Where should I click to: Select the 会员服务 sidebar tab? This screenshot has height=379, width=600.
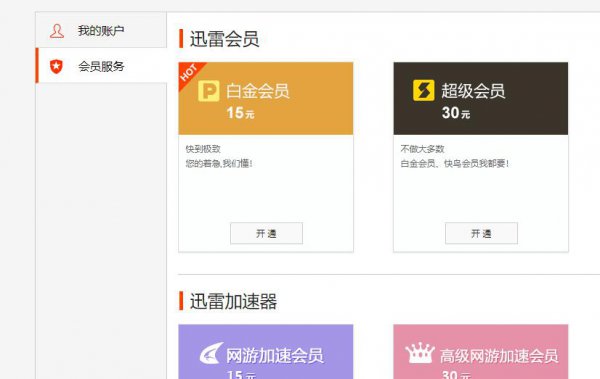coord(101,66)
